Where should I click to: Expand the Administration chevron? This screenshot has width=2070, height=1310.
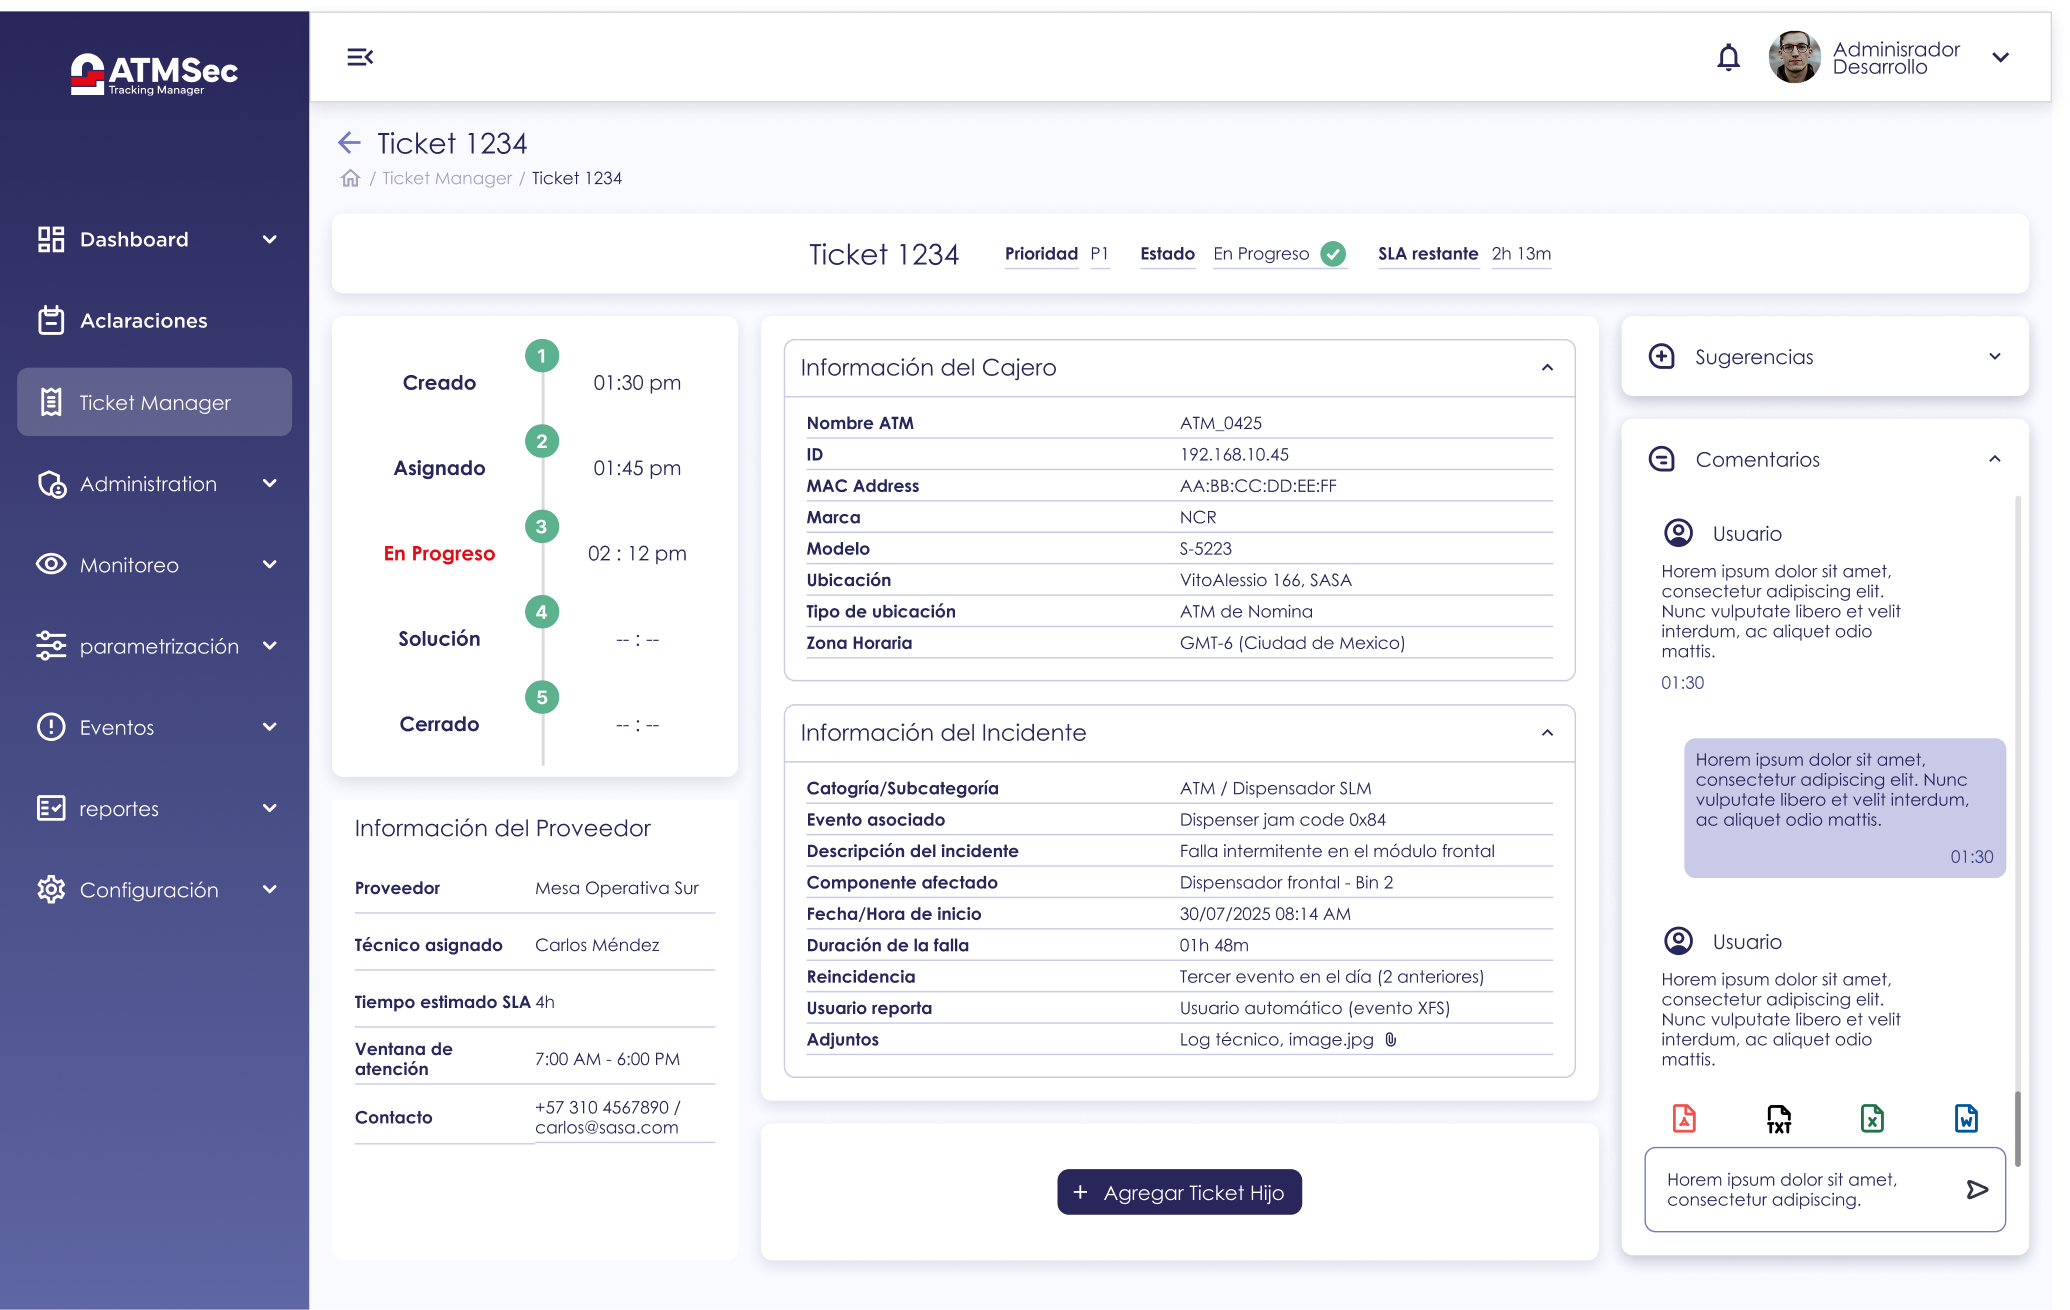coord(269,483)
